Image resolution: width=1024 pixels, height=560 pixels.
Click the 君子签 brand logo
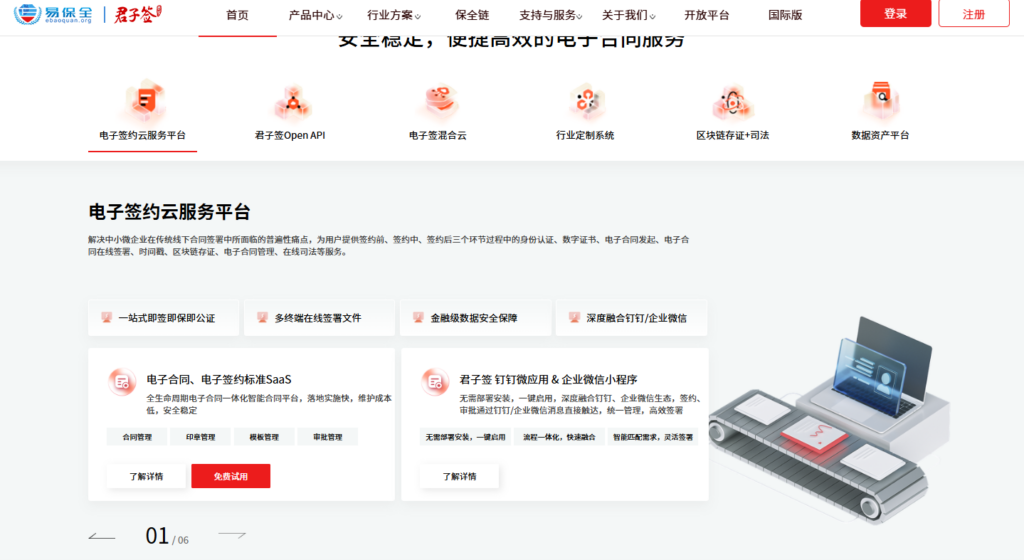tap(138, 14)
